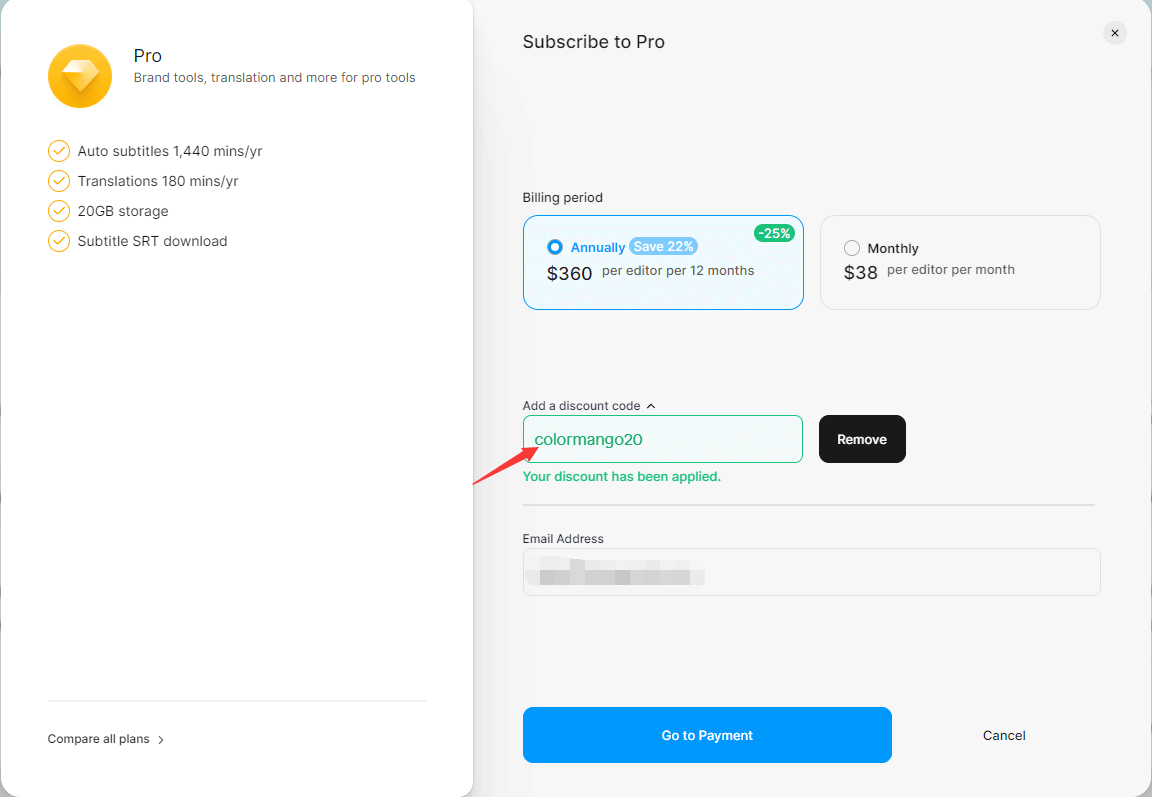The height and width of the screenshot is (797, 1152).
Task: Open Compare all plans link
Action: [x=99, y=739]
